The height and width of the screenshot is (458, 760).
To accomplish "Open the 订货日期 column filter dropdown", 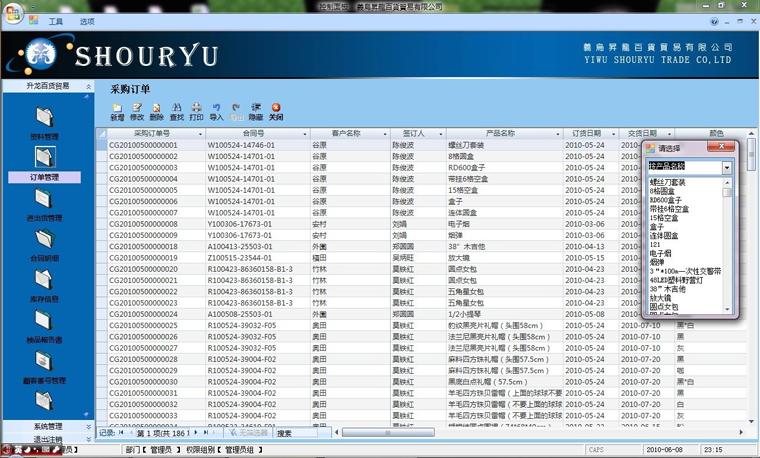I will [x=614, y=134].
